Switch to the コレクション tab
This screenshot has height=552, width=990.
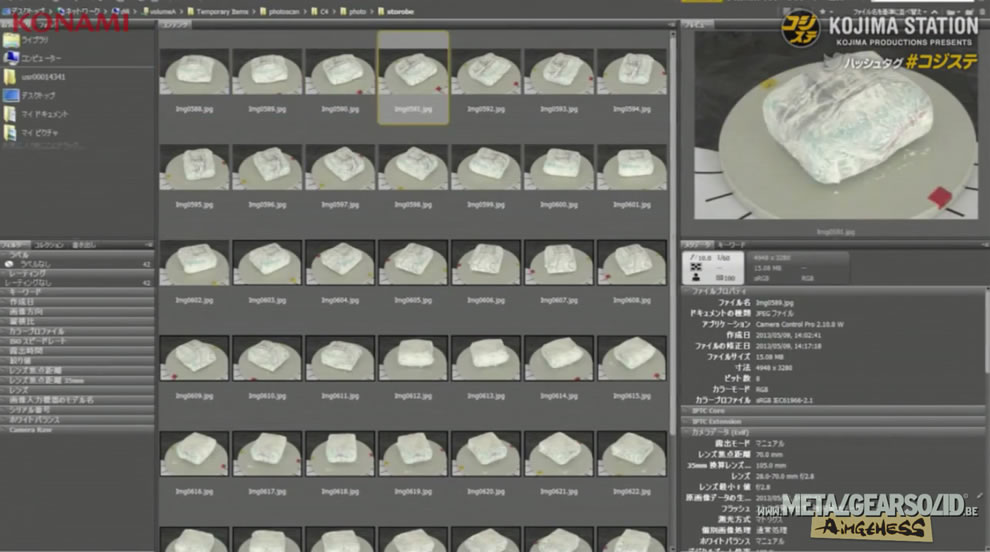coord(49,244)
